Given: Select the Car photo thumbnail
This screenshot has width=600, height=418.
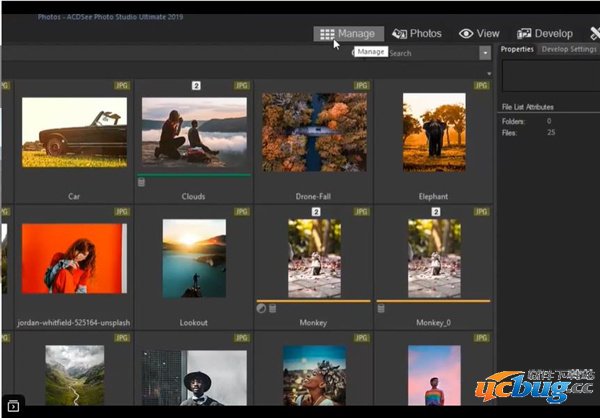Looking at the screenshot, I should coord(74,132).
